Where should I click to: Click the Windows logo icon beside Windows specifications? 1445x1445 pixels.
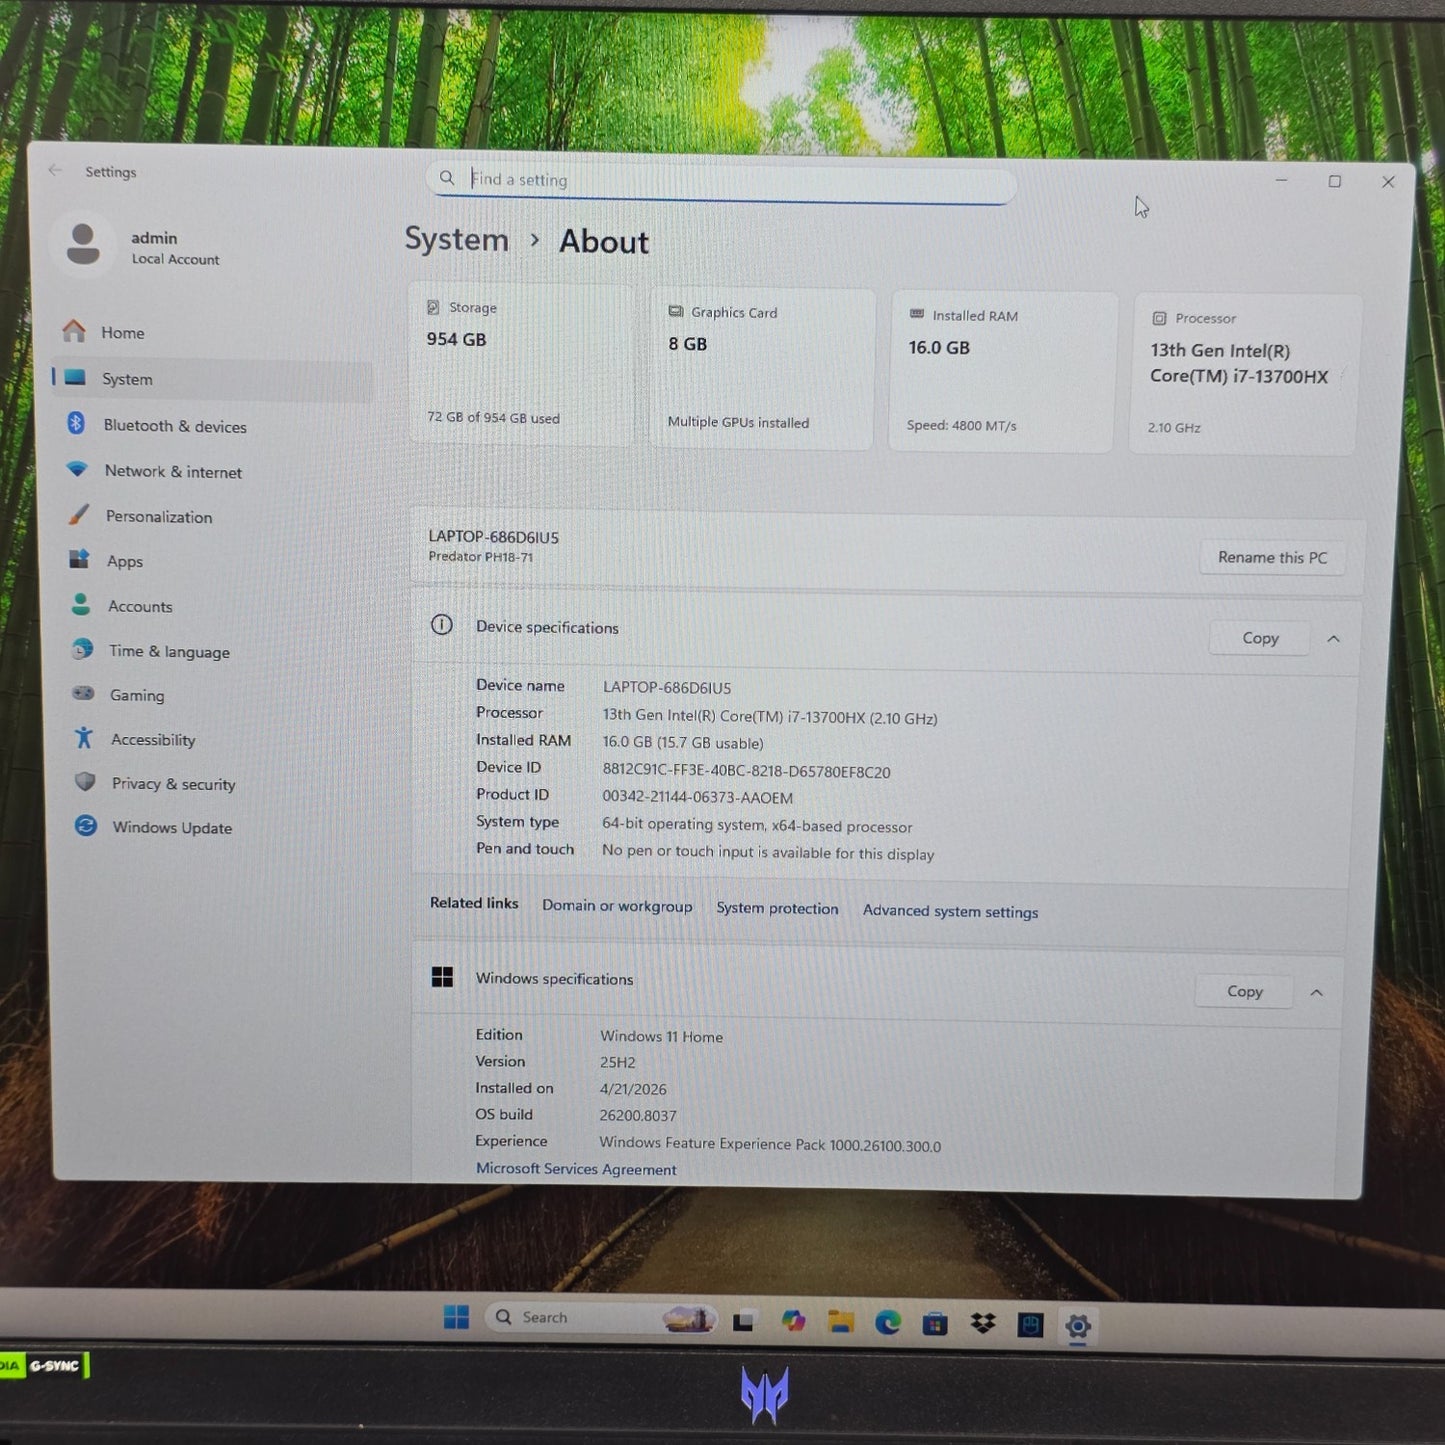click(x=442, y=977)
